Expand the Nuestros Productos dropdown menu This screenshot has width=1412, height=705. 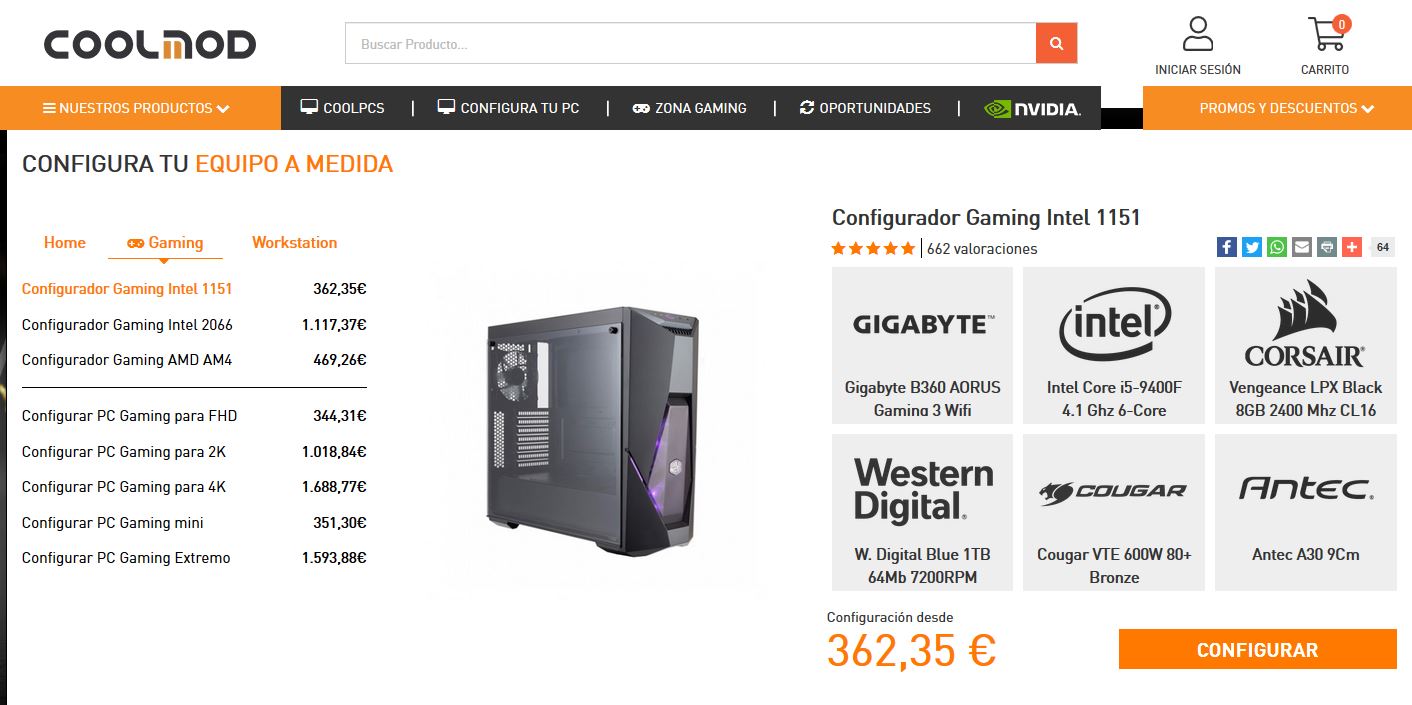137,108
